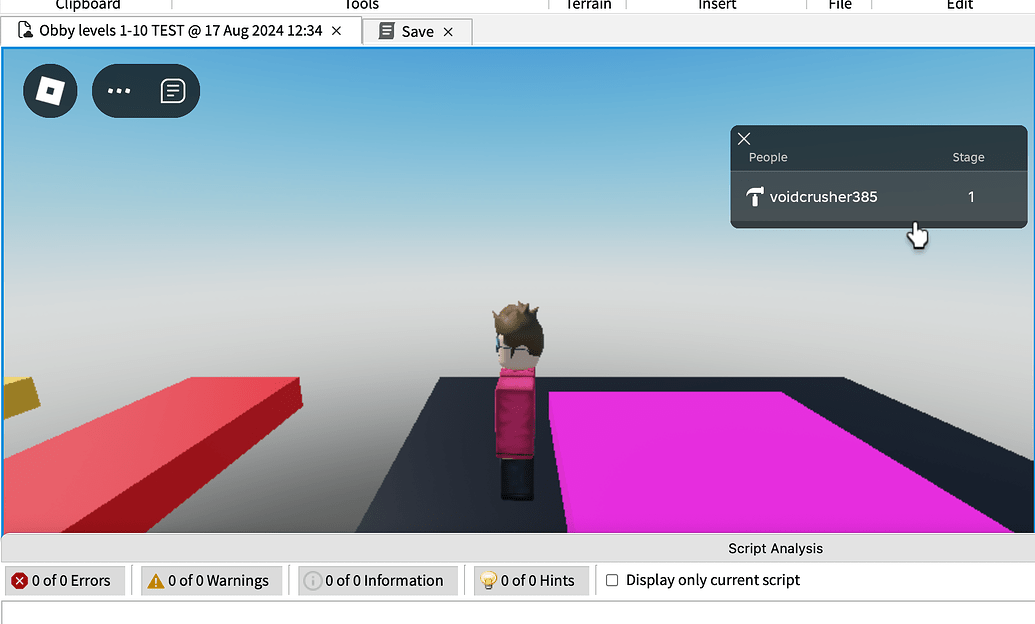Select voidcrusher385 in the People list
The image size is (1035, 624).
coord(824,197)
